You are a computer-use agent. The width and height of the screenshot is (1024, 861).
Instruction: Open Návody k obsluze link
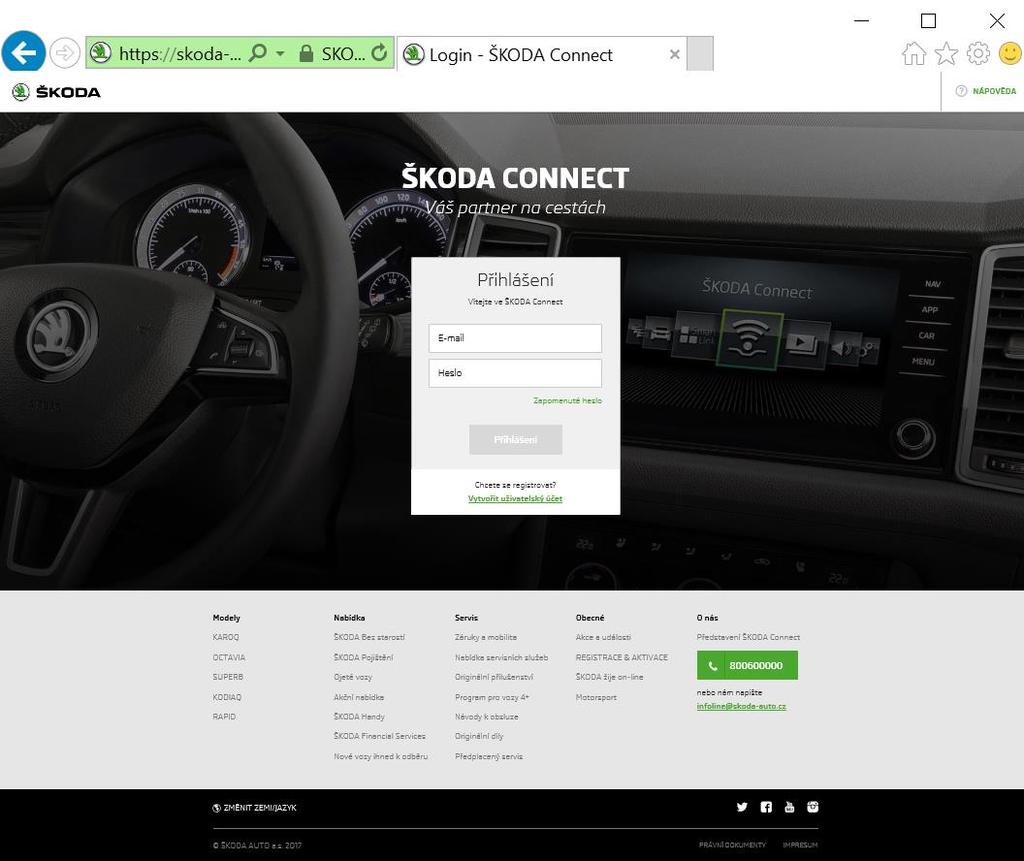coord(487,717)
